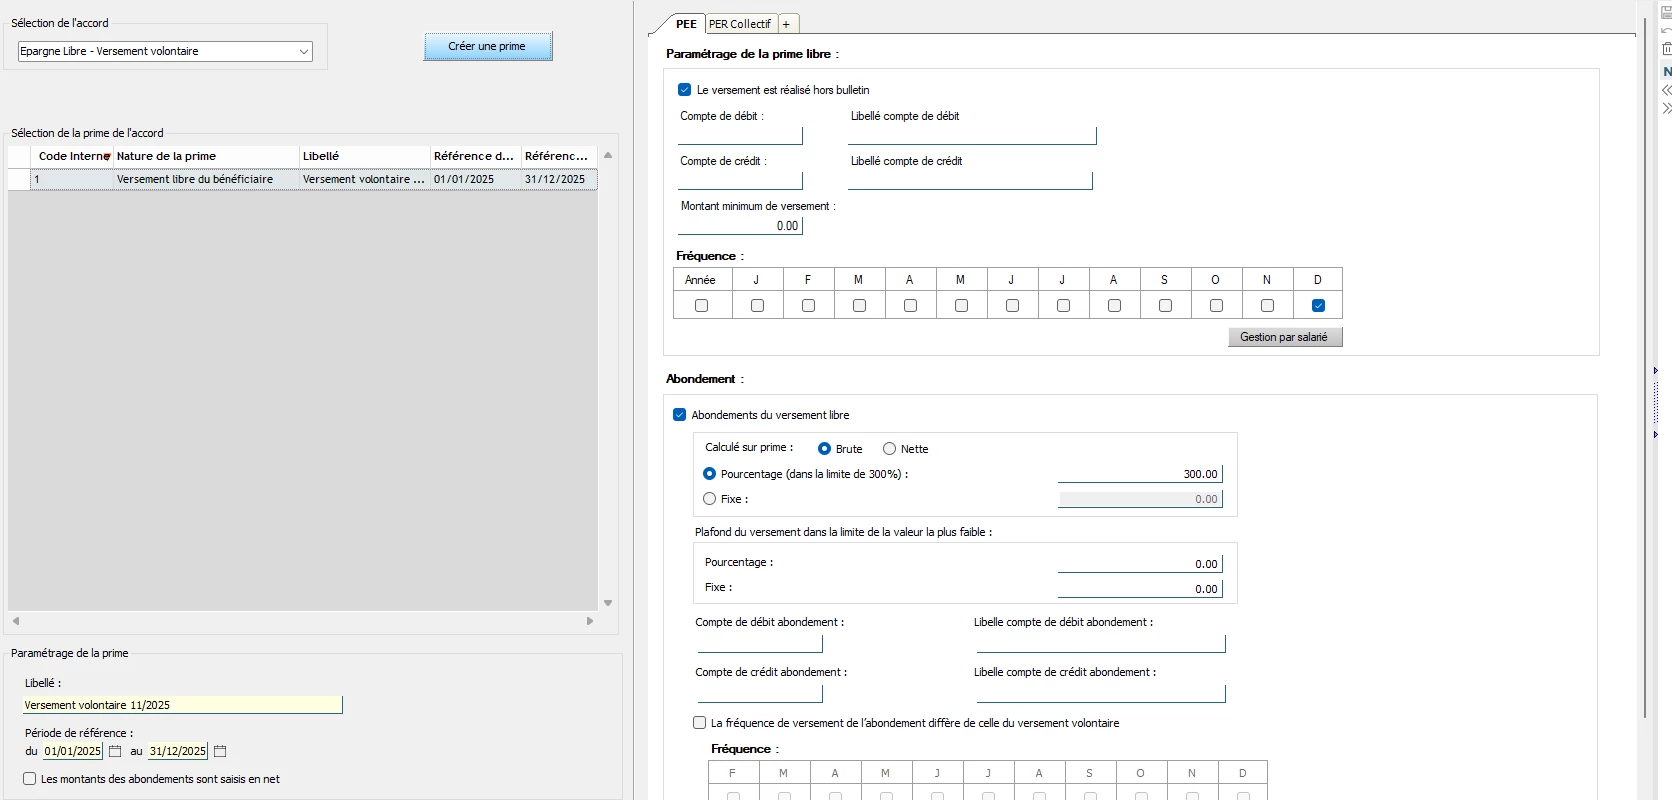Image resolution: width=1672 pixels, height=800 pixels.
Task: Click the save icon in right sidebar
Action: (x=1666, y=12)
